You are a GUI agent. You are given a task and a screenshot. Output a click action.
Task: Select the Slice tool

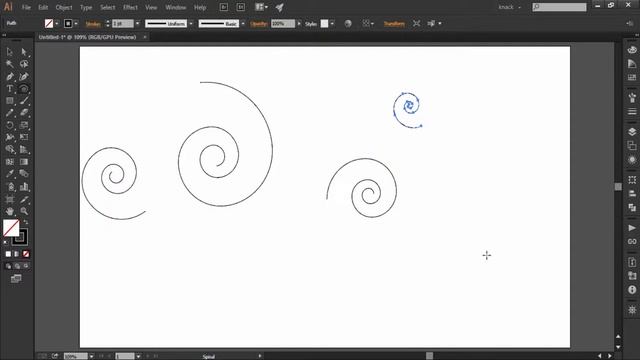24,199
